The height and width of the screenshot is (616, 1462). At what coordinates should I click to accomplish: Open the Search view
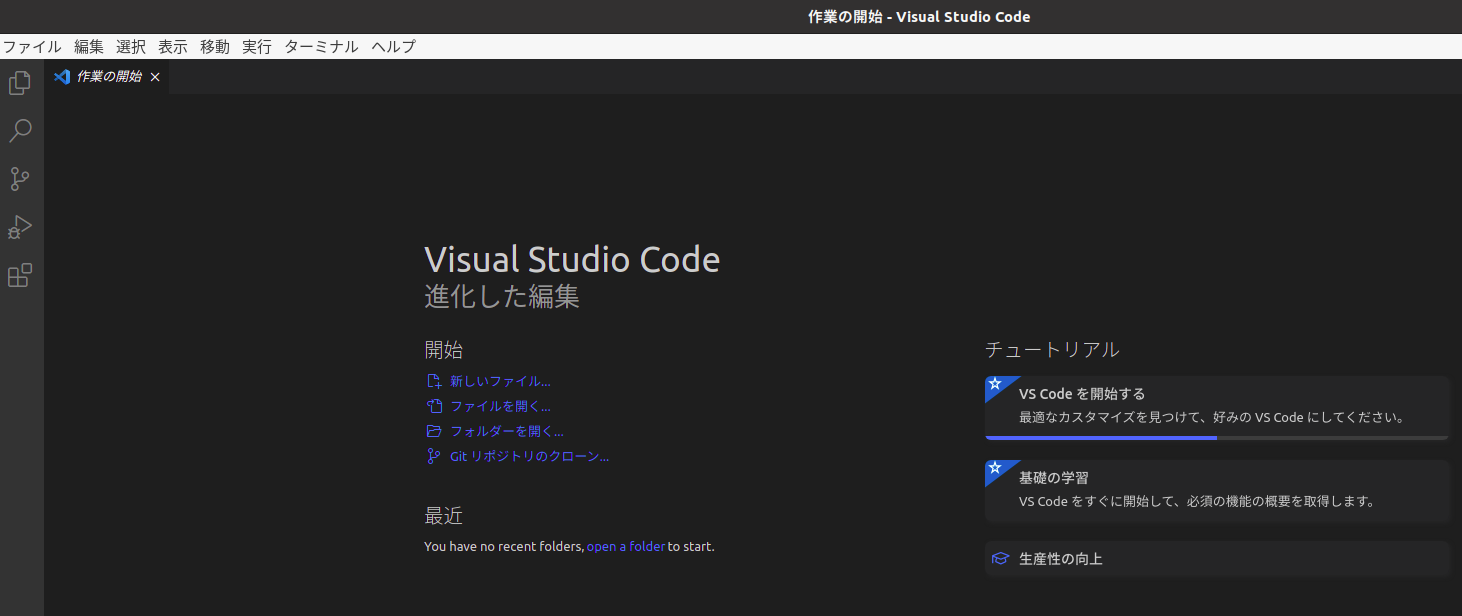(x=19, y=131)
